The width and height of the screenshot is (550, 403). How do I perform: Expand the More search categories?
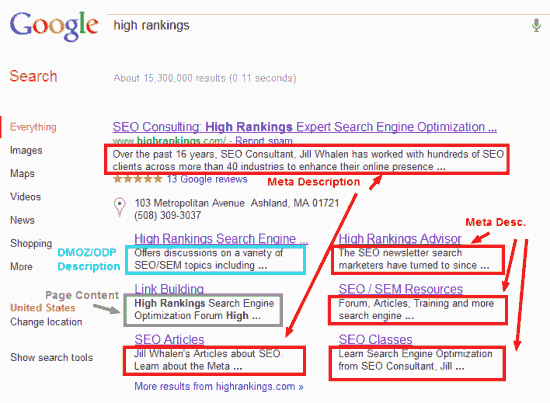[21, 266]
